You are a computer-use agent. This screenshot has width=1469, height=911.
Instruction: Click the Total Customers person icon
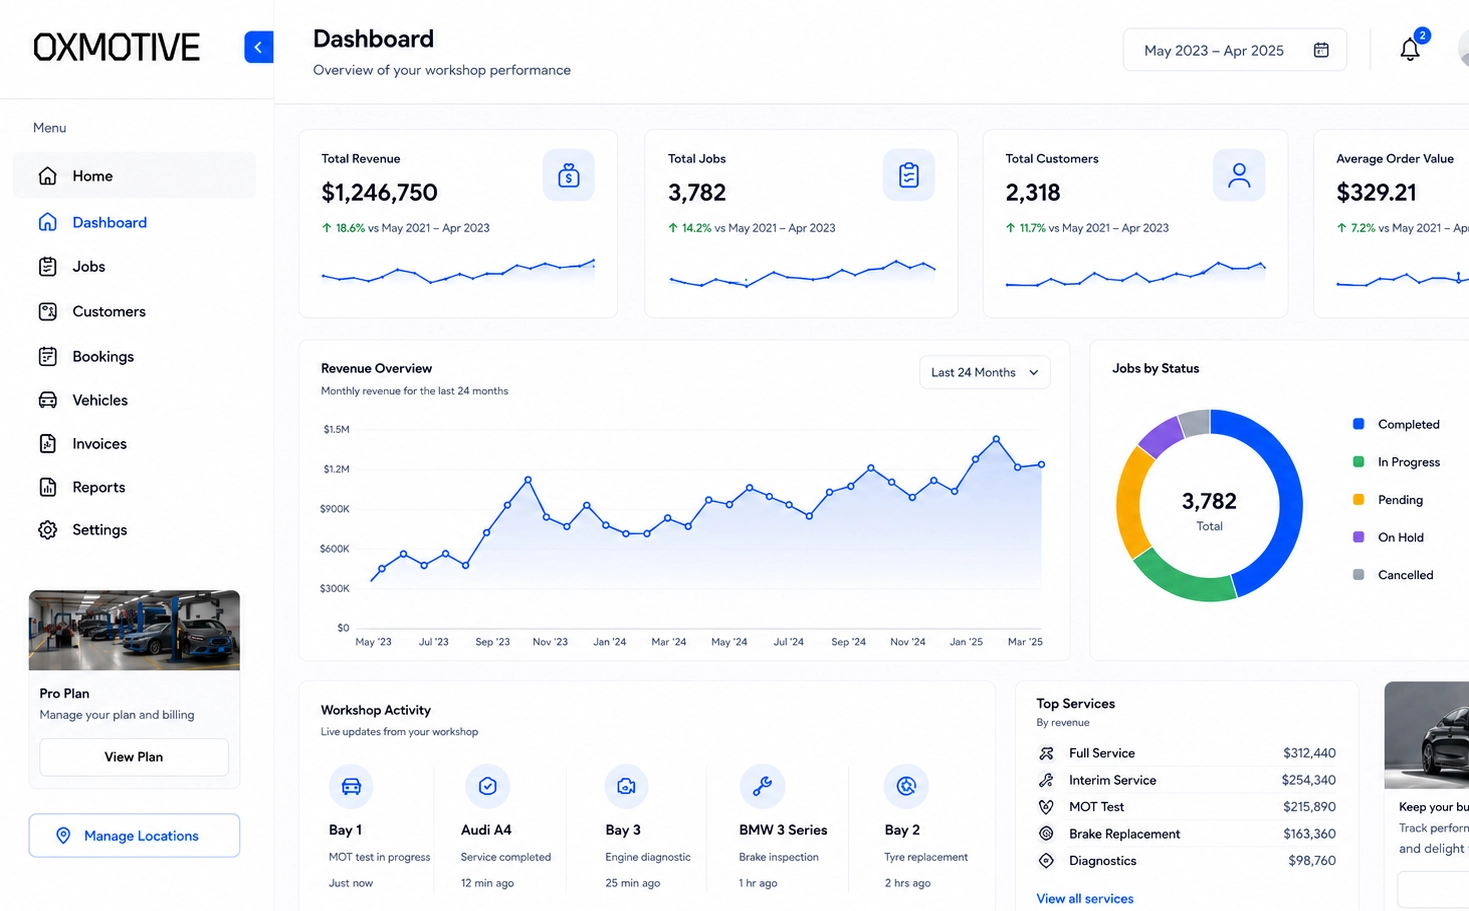(1239, 176)
